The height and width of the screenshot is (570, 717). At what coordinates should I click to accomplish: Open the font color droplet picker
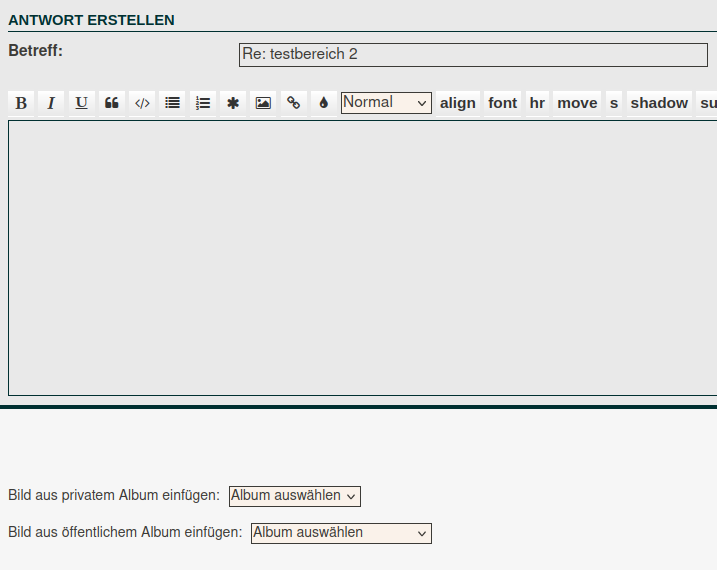coord(323,103)
